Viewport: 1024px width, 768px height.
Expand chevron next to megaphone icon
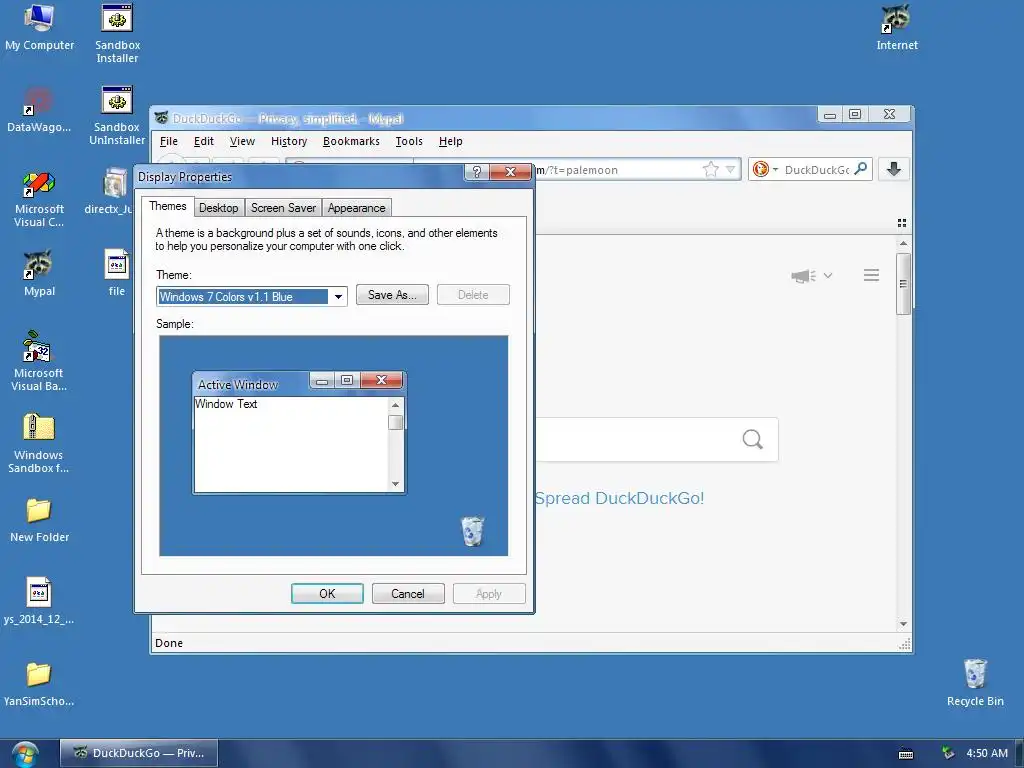[827, 276]
